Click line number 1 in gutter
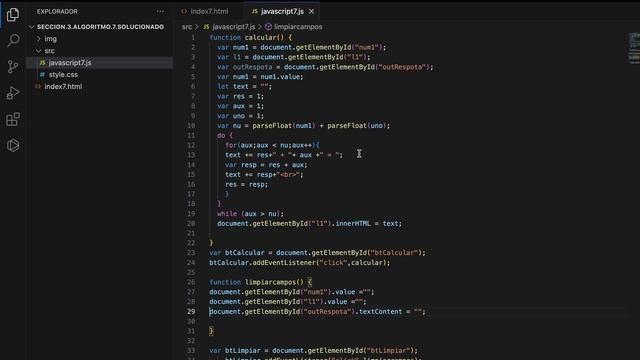The width and height of the screenshot is (640, 360). pyautogui.click(x=193, y=38)
